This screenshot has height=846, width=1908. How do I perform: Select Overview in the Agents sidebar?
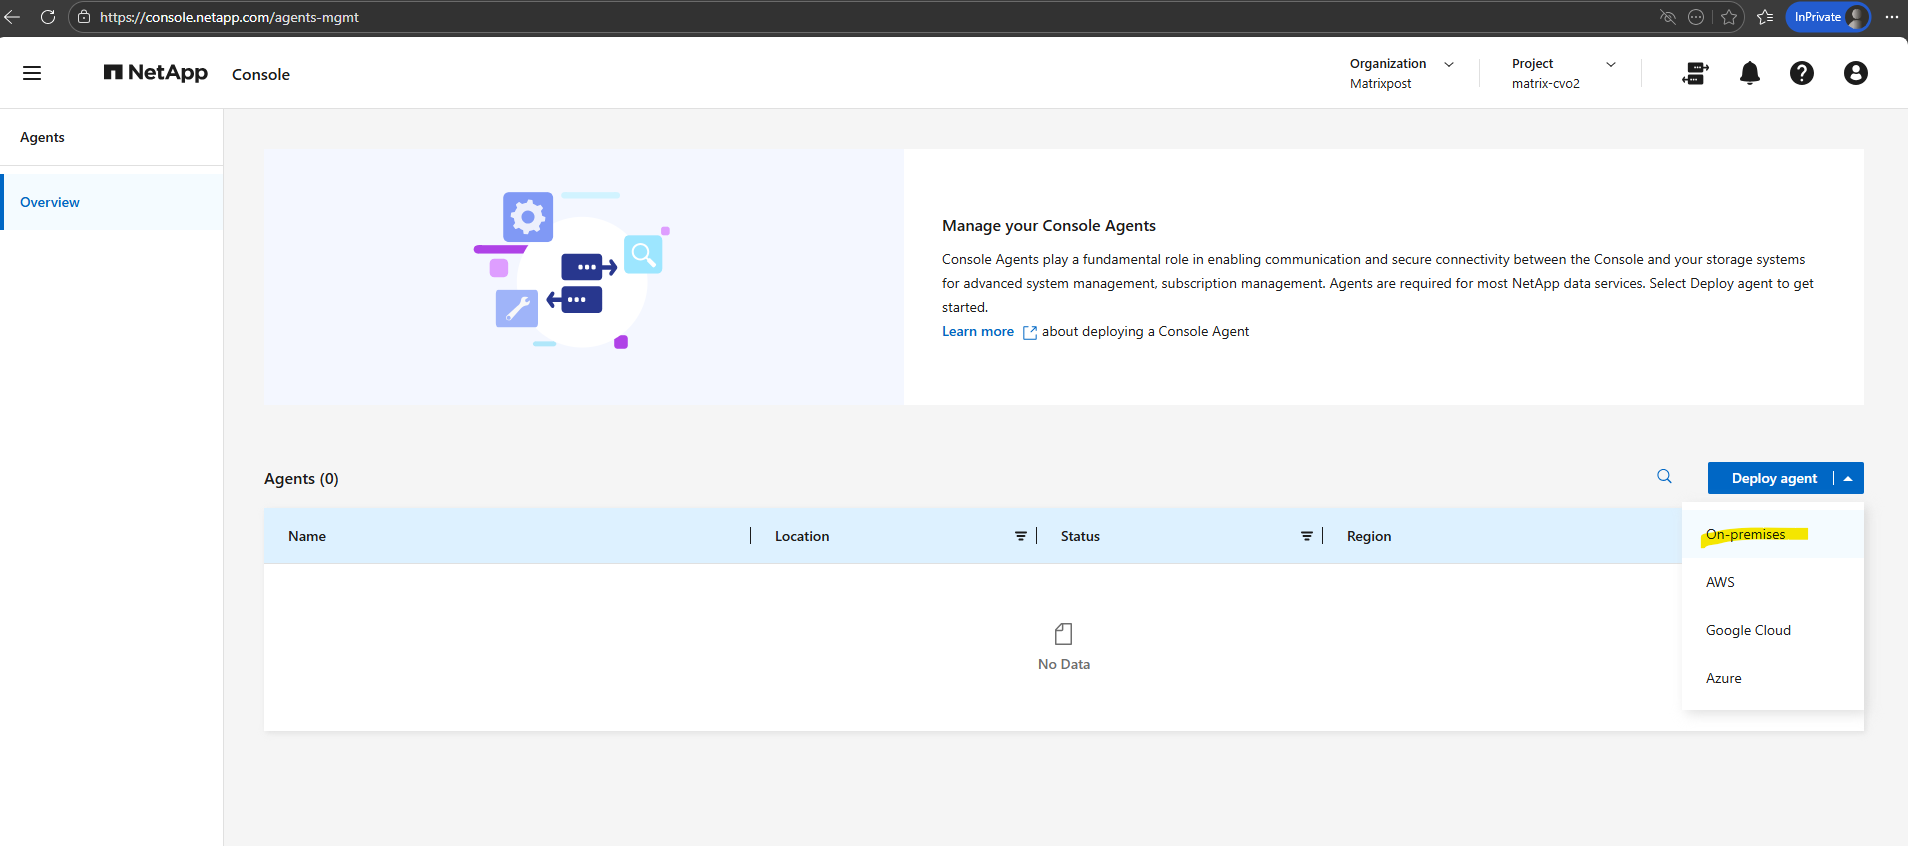[50, 203]
